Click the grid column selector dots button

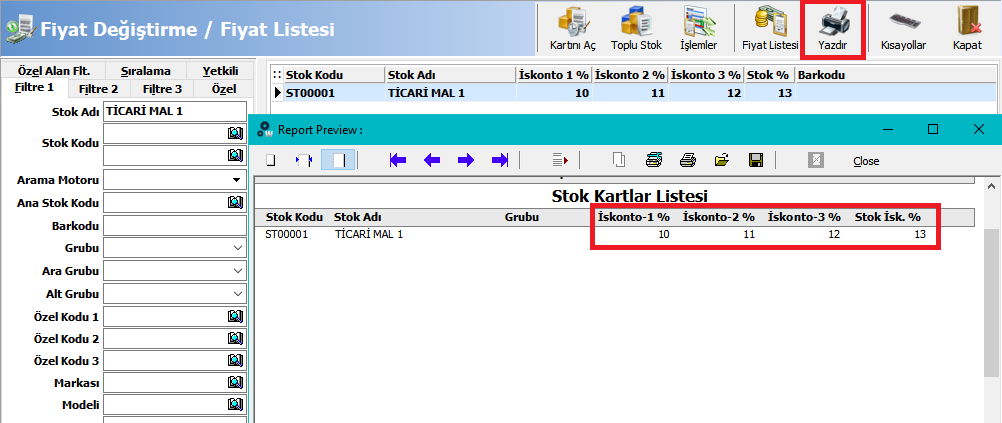[277, 75]
